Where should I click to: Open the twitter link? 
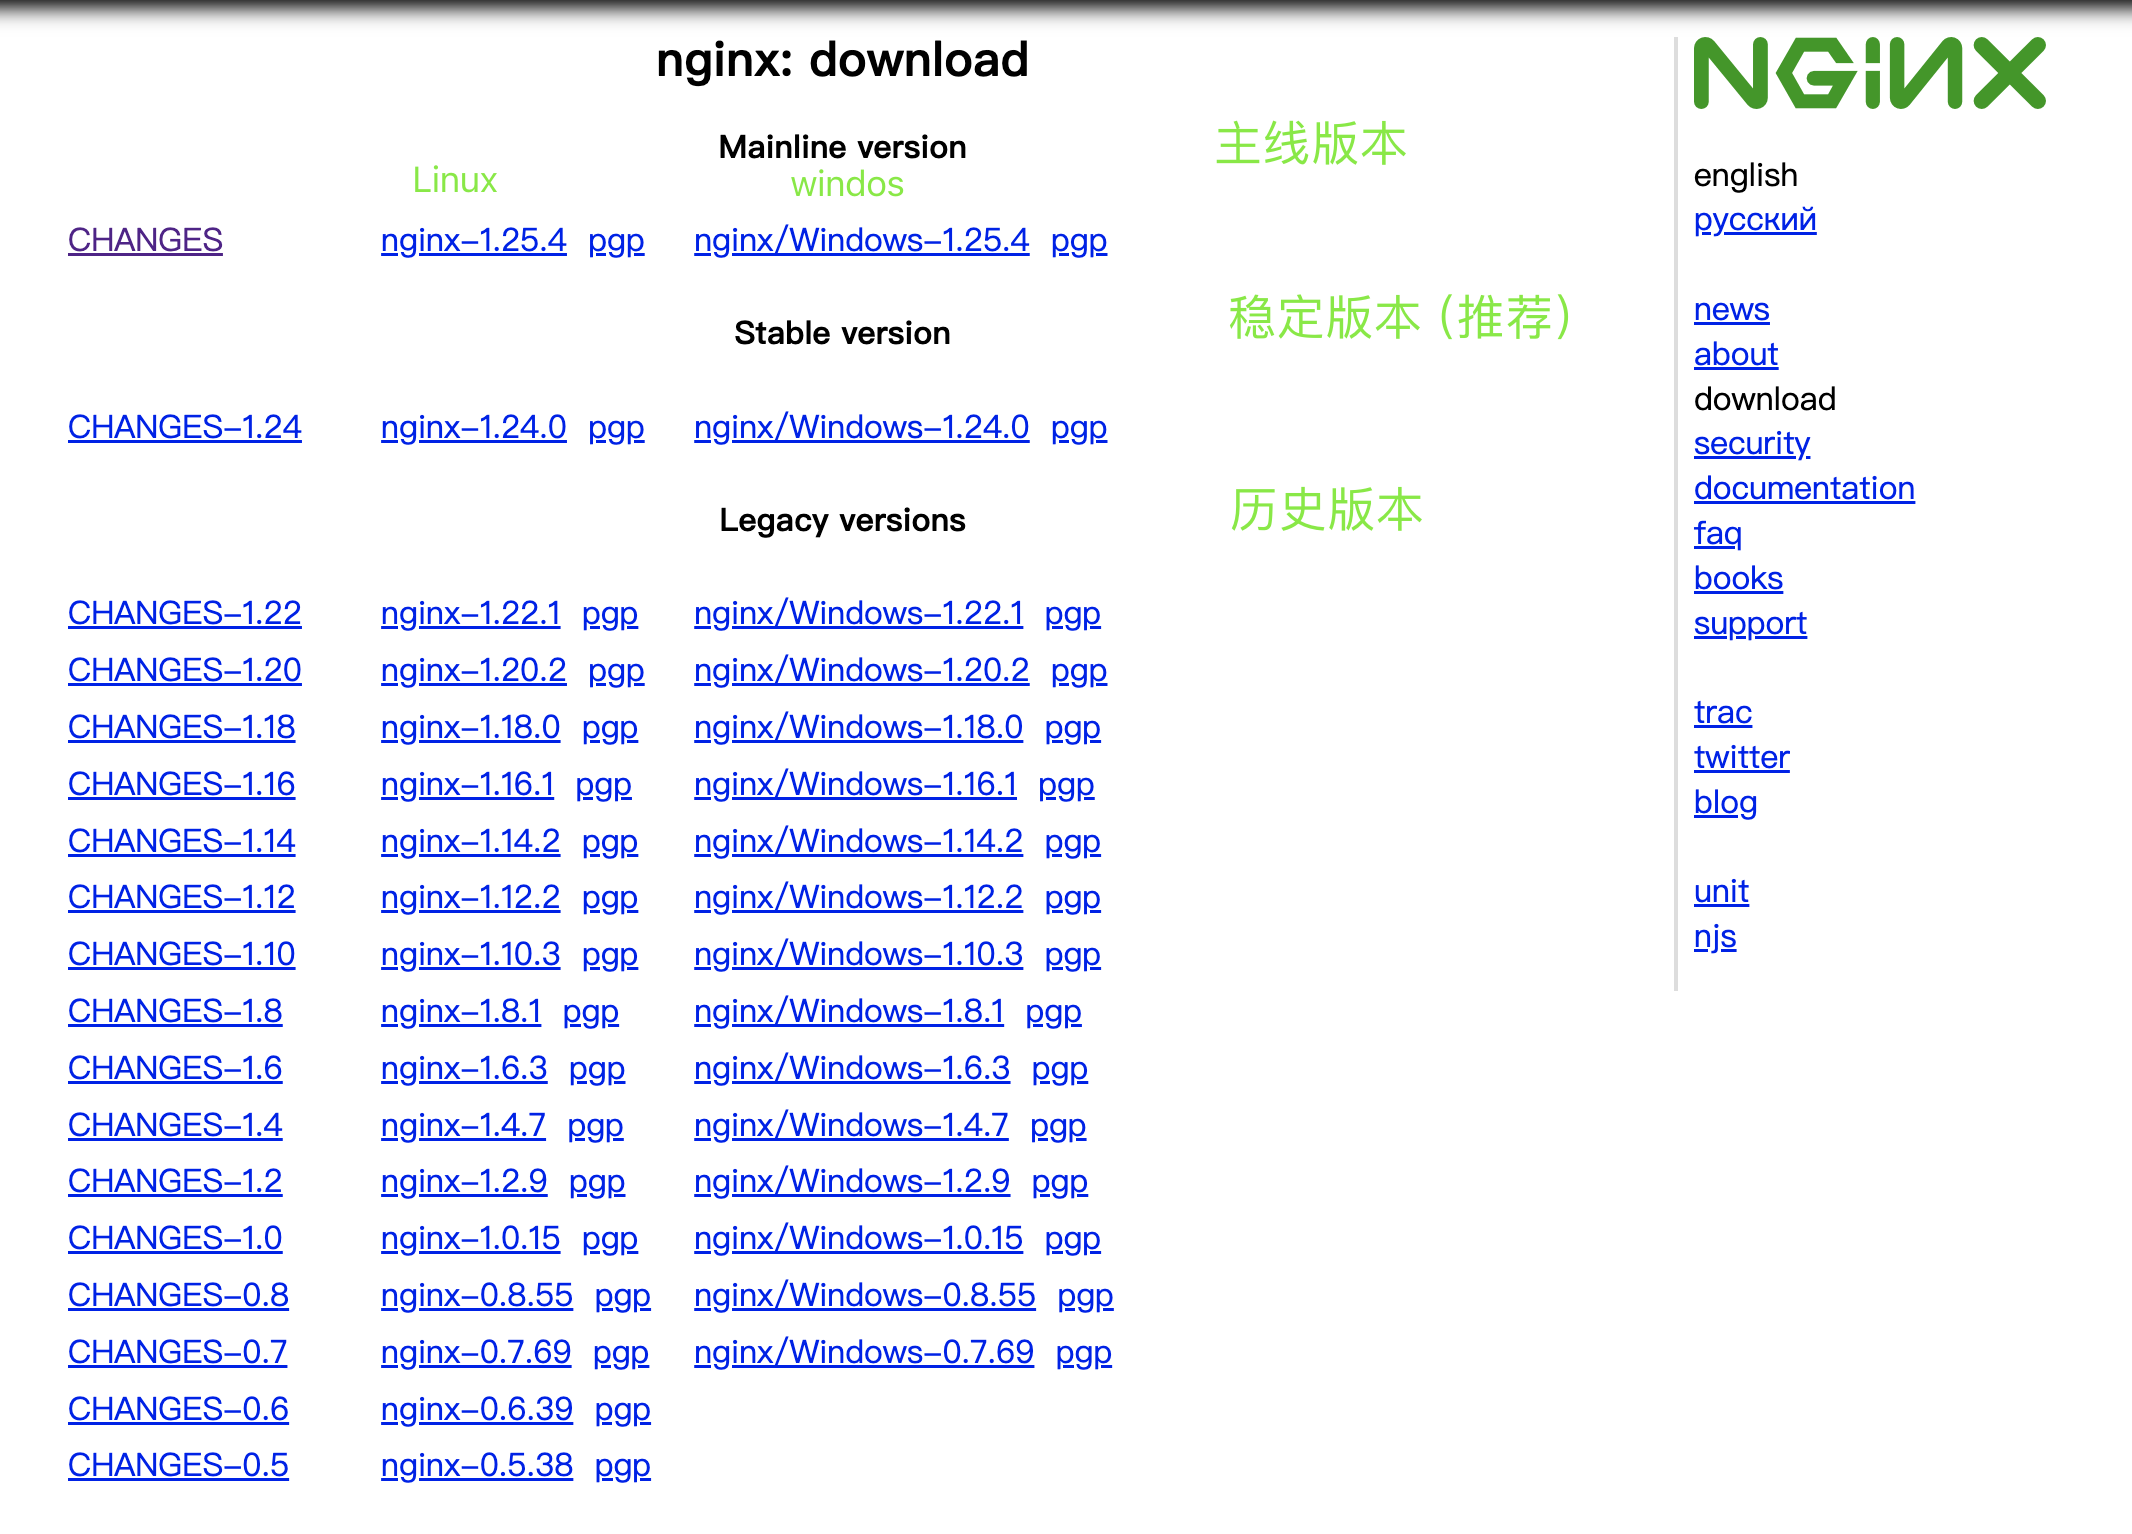[1741, 757]
